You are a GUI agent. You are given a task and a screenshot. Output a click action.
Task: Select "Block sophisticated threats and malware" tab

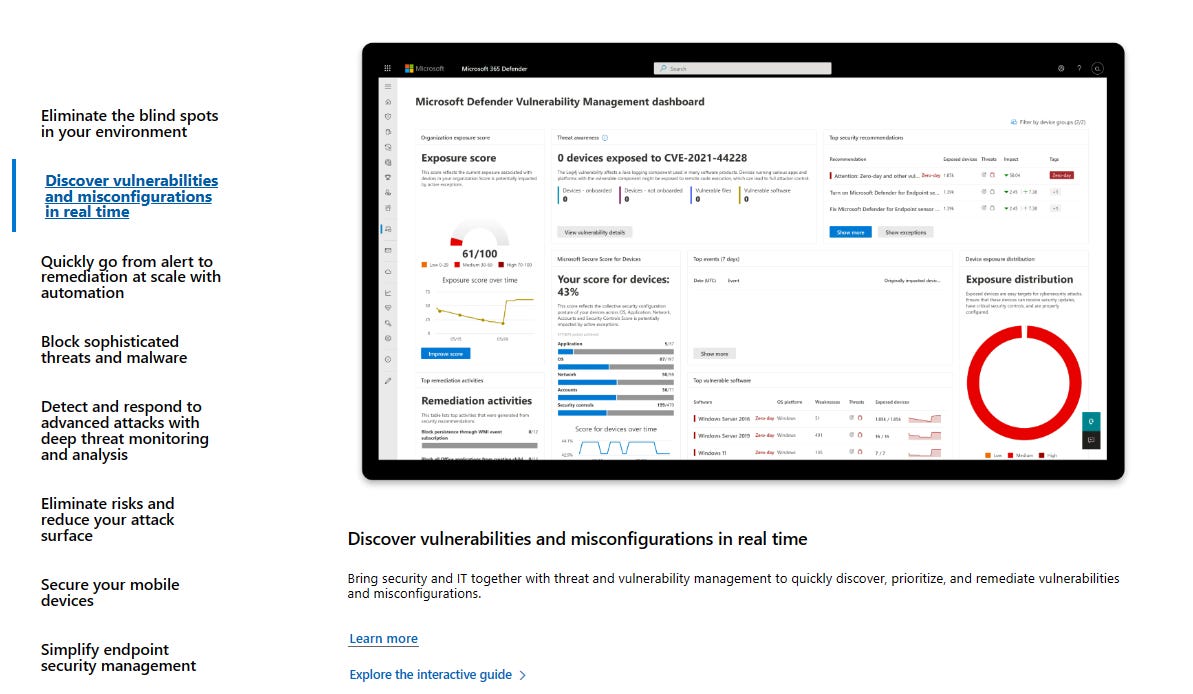point(114,349)
